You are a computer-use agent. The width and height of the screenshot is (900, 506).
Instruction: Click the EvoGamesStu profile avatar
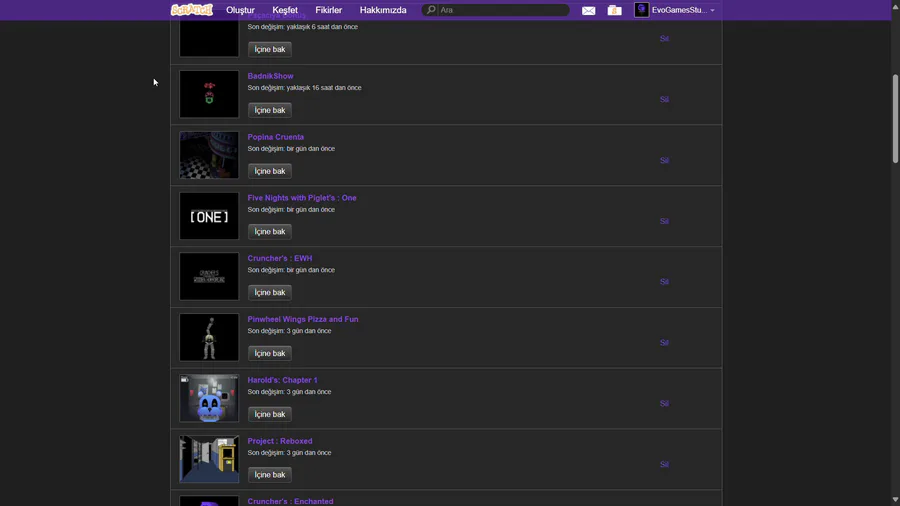641,10
